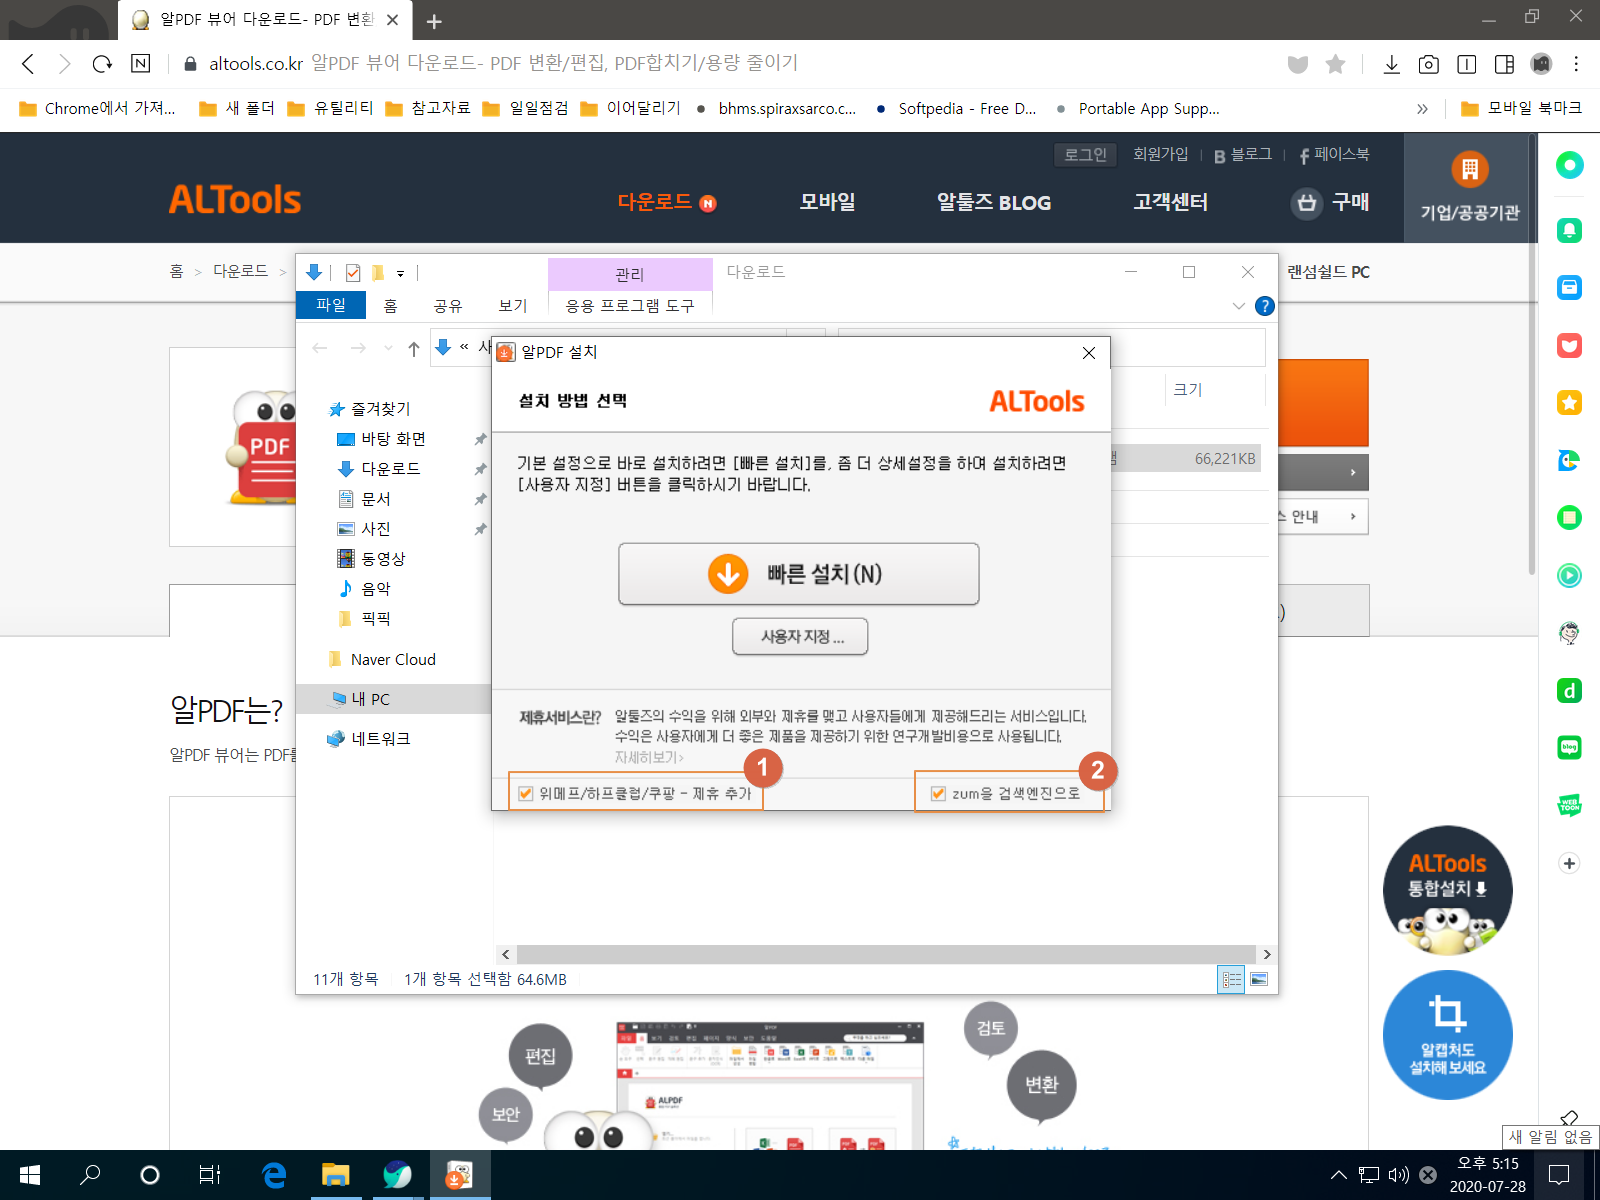Viewport: 1600px width, 1200px height.
Task: Bookmark the page with star icon
Action: pos(1335,64)
